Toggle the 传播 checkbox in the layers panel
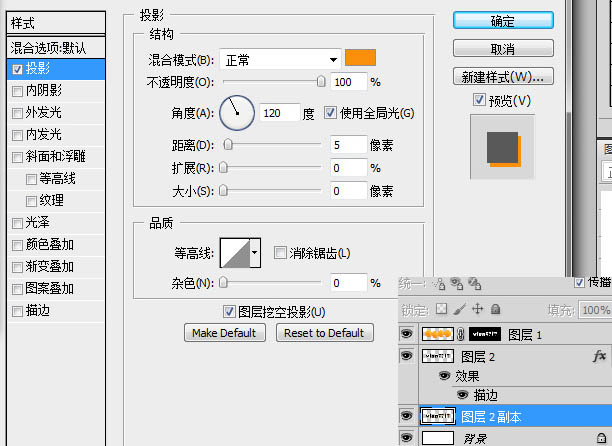The width and height of the screenshot is (612, 446). (x=579, y=282)
